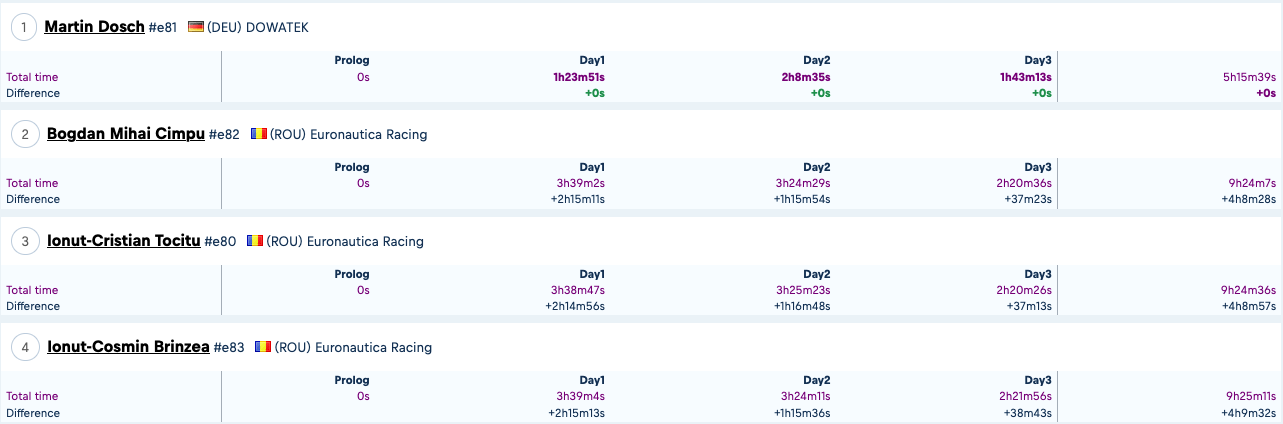1283x424 pixels.
Task: Click the rank 2 circle badge
Action: click(x=25, y=134)
